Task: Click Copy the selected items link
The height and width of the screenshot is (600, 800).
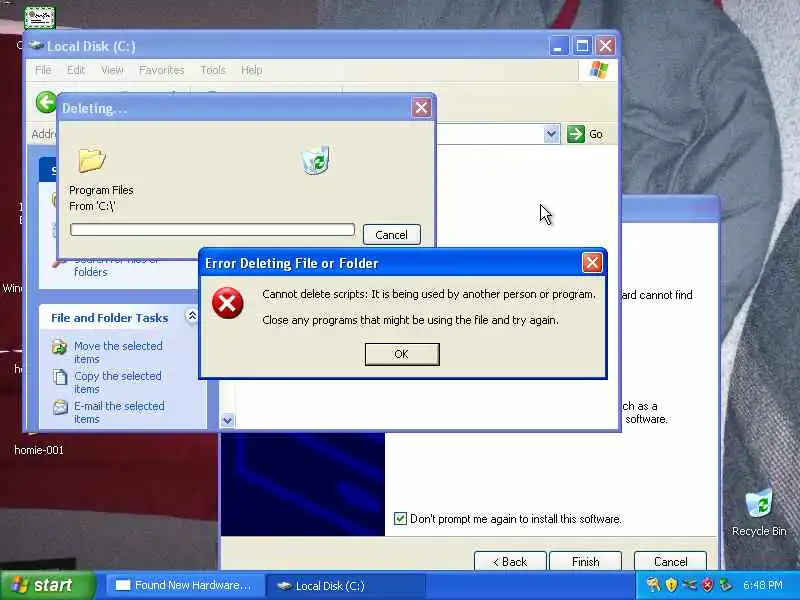Action: (118, 382)
